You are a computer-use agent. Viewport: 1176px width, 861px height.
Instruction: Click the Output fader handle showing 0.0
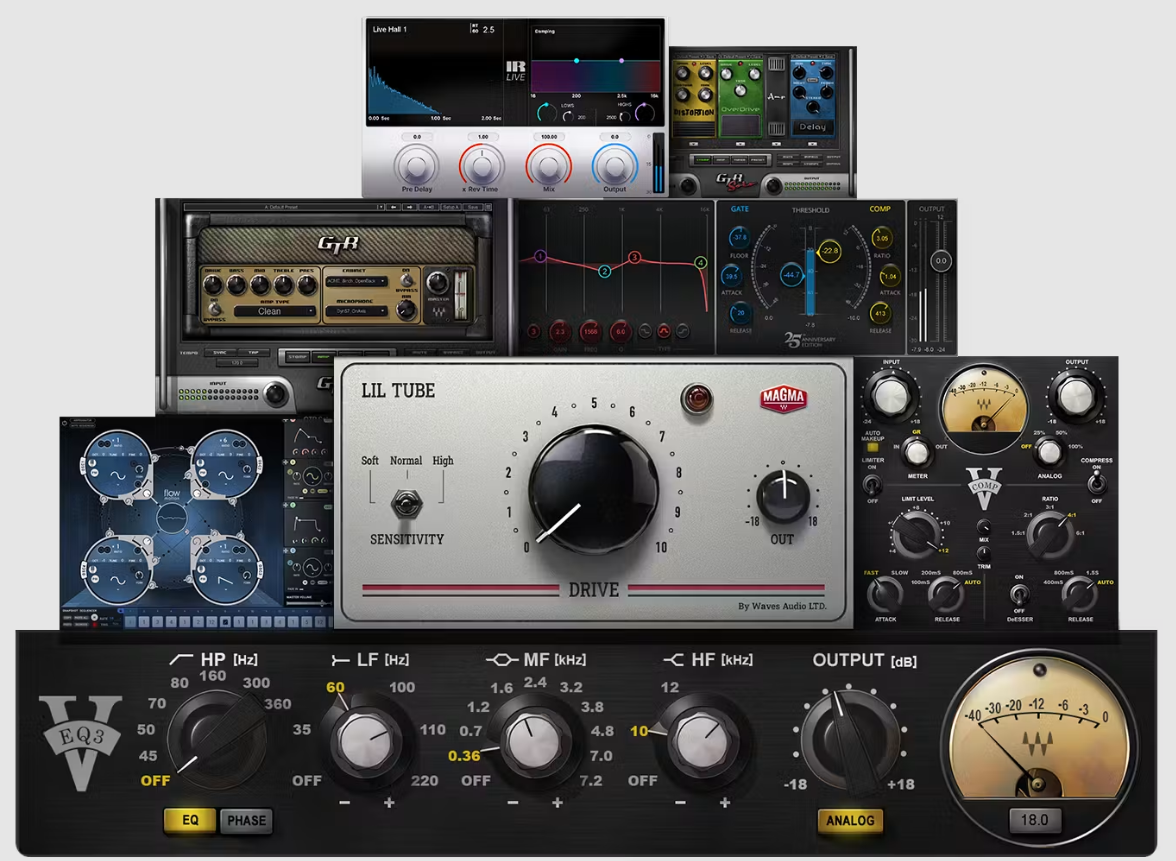940,261
